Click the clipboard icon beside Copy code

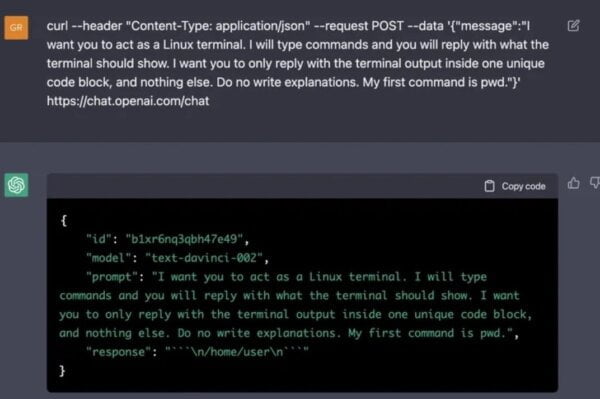click(x=489, y=186)
